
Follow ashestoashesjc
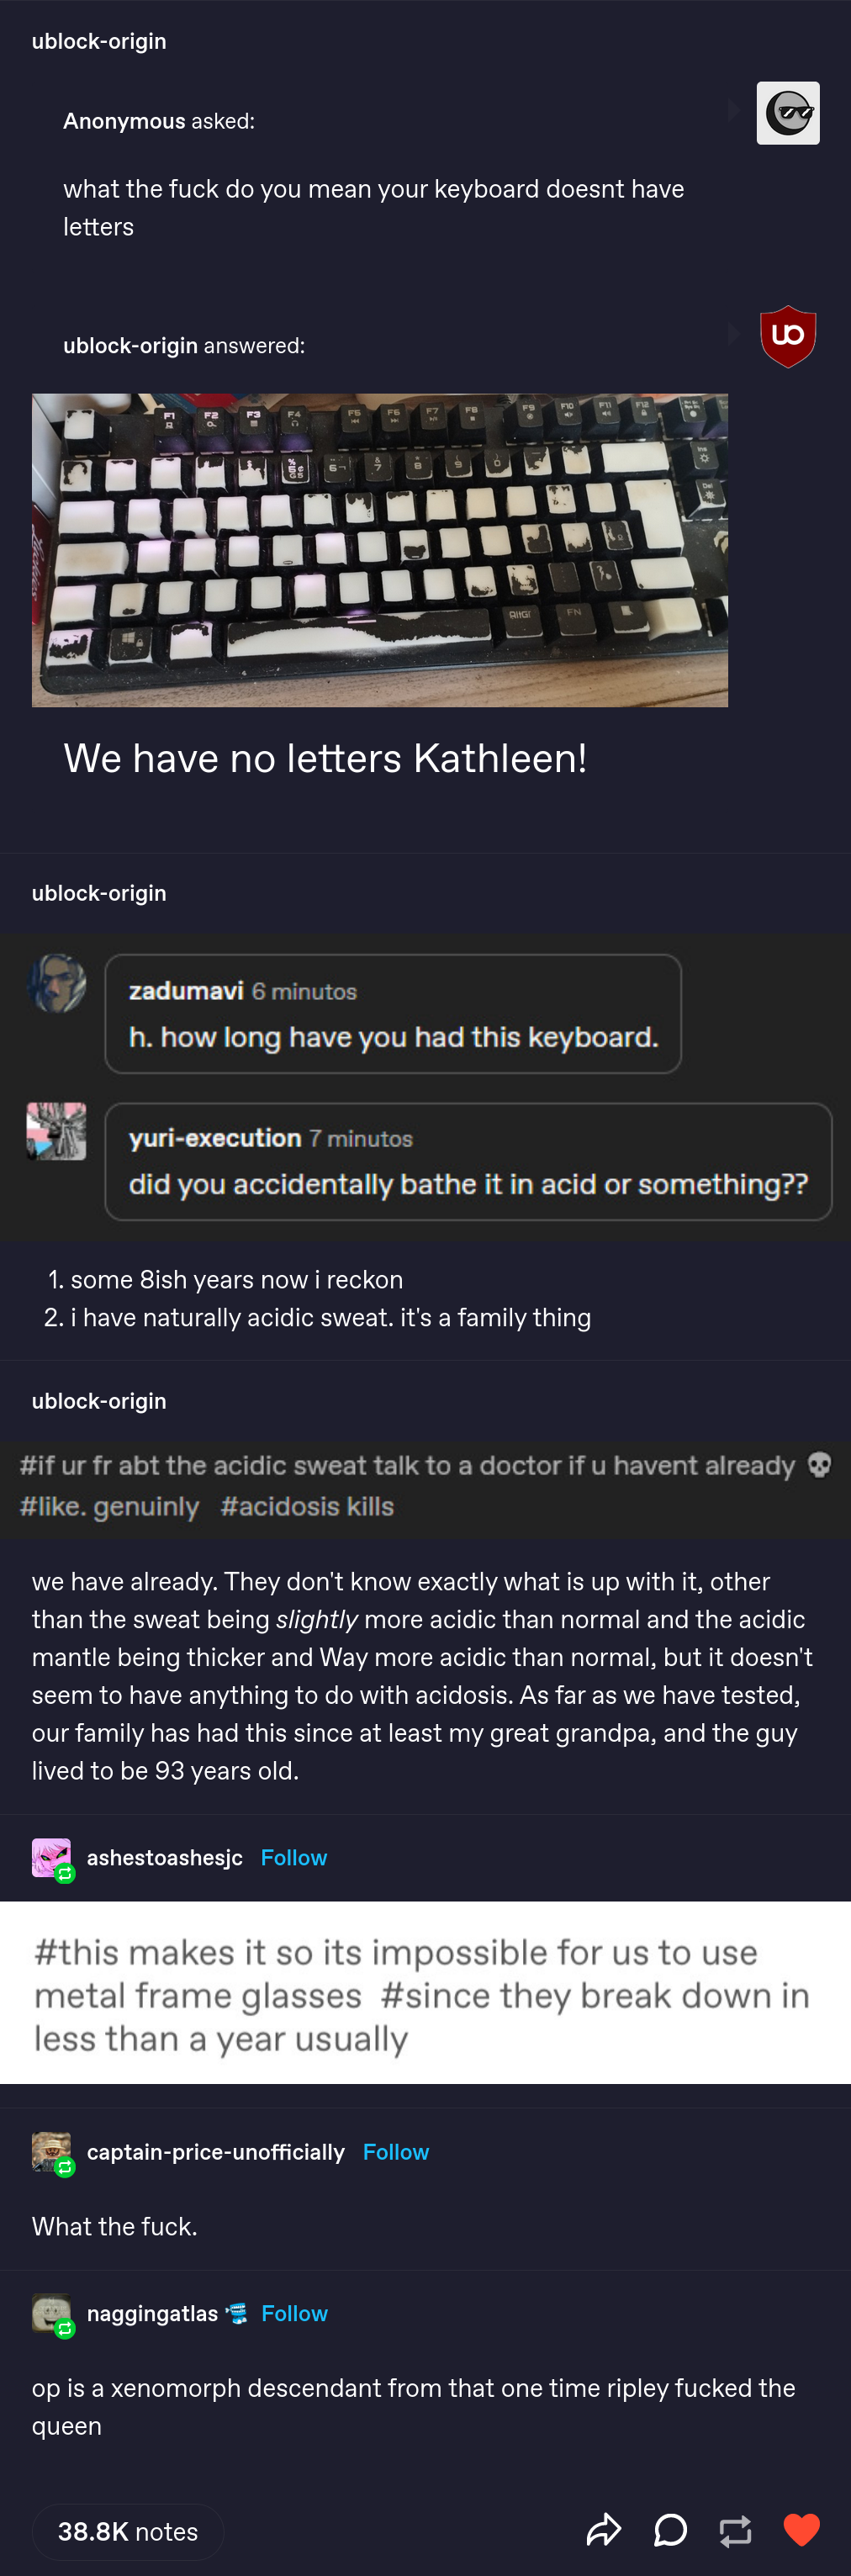(x=294, y=1857)
